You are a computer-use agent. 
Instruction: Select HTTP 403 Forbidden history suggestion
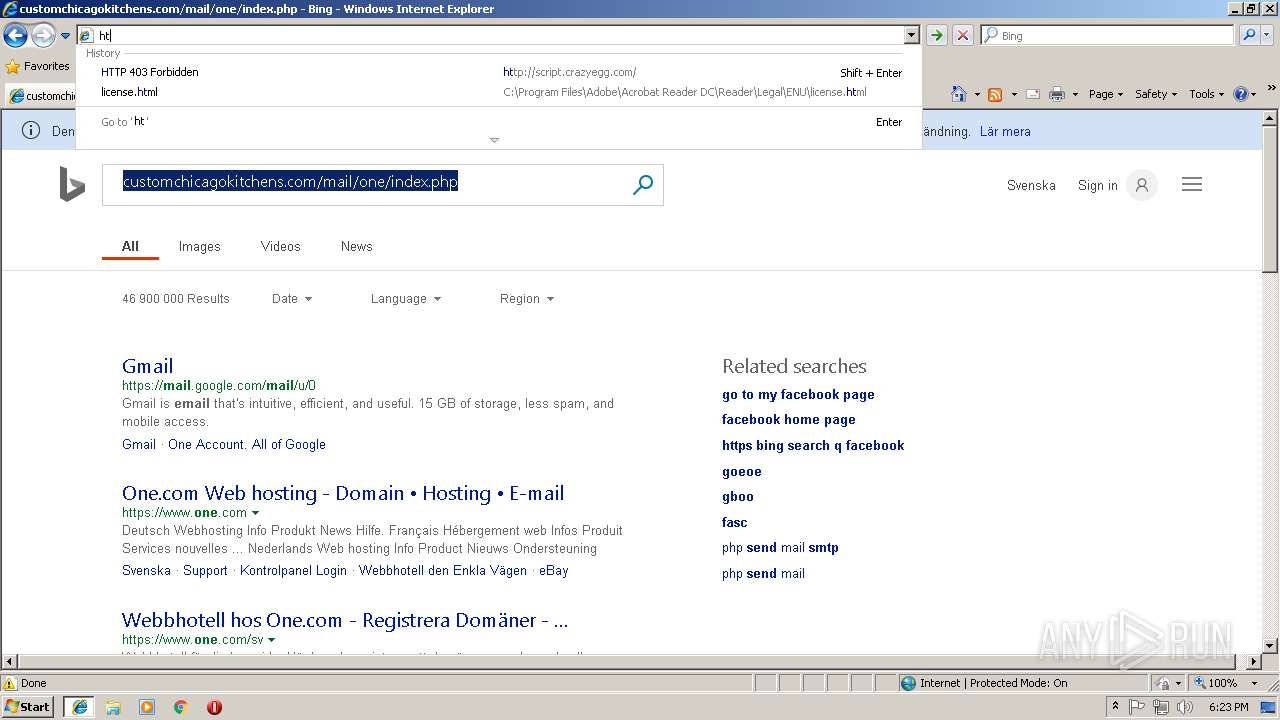click(499, 72)
